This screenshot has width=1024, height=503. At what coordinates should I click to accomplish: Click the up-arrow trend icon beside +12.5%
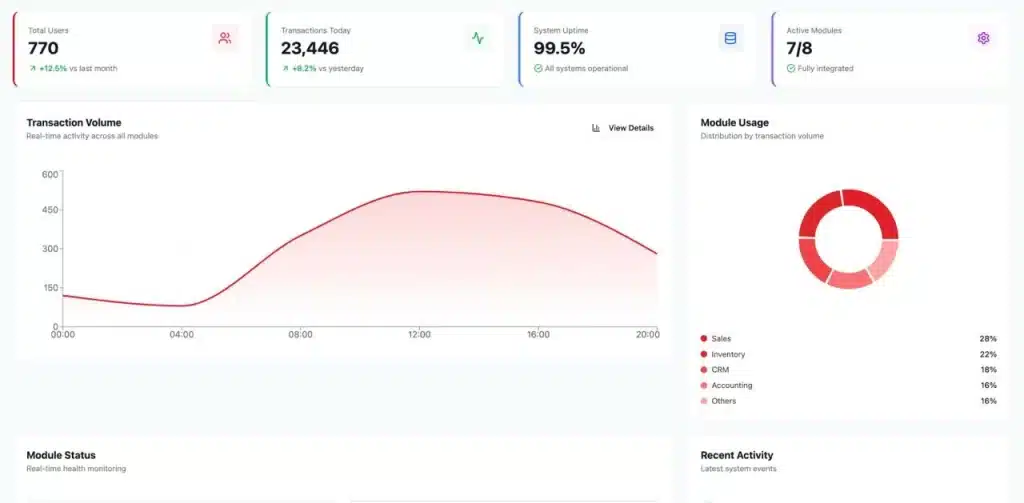[31, 68]
